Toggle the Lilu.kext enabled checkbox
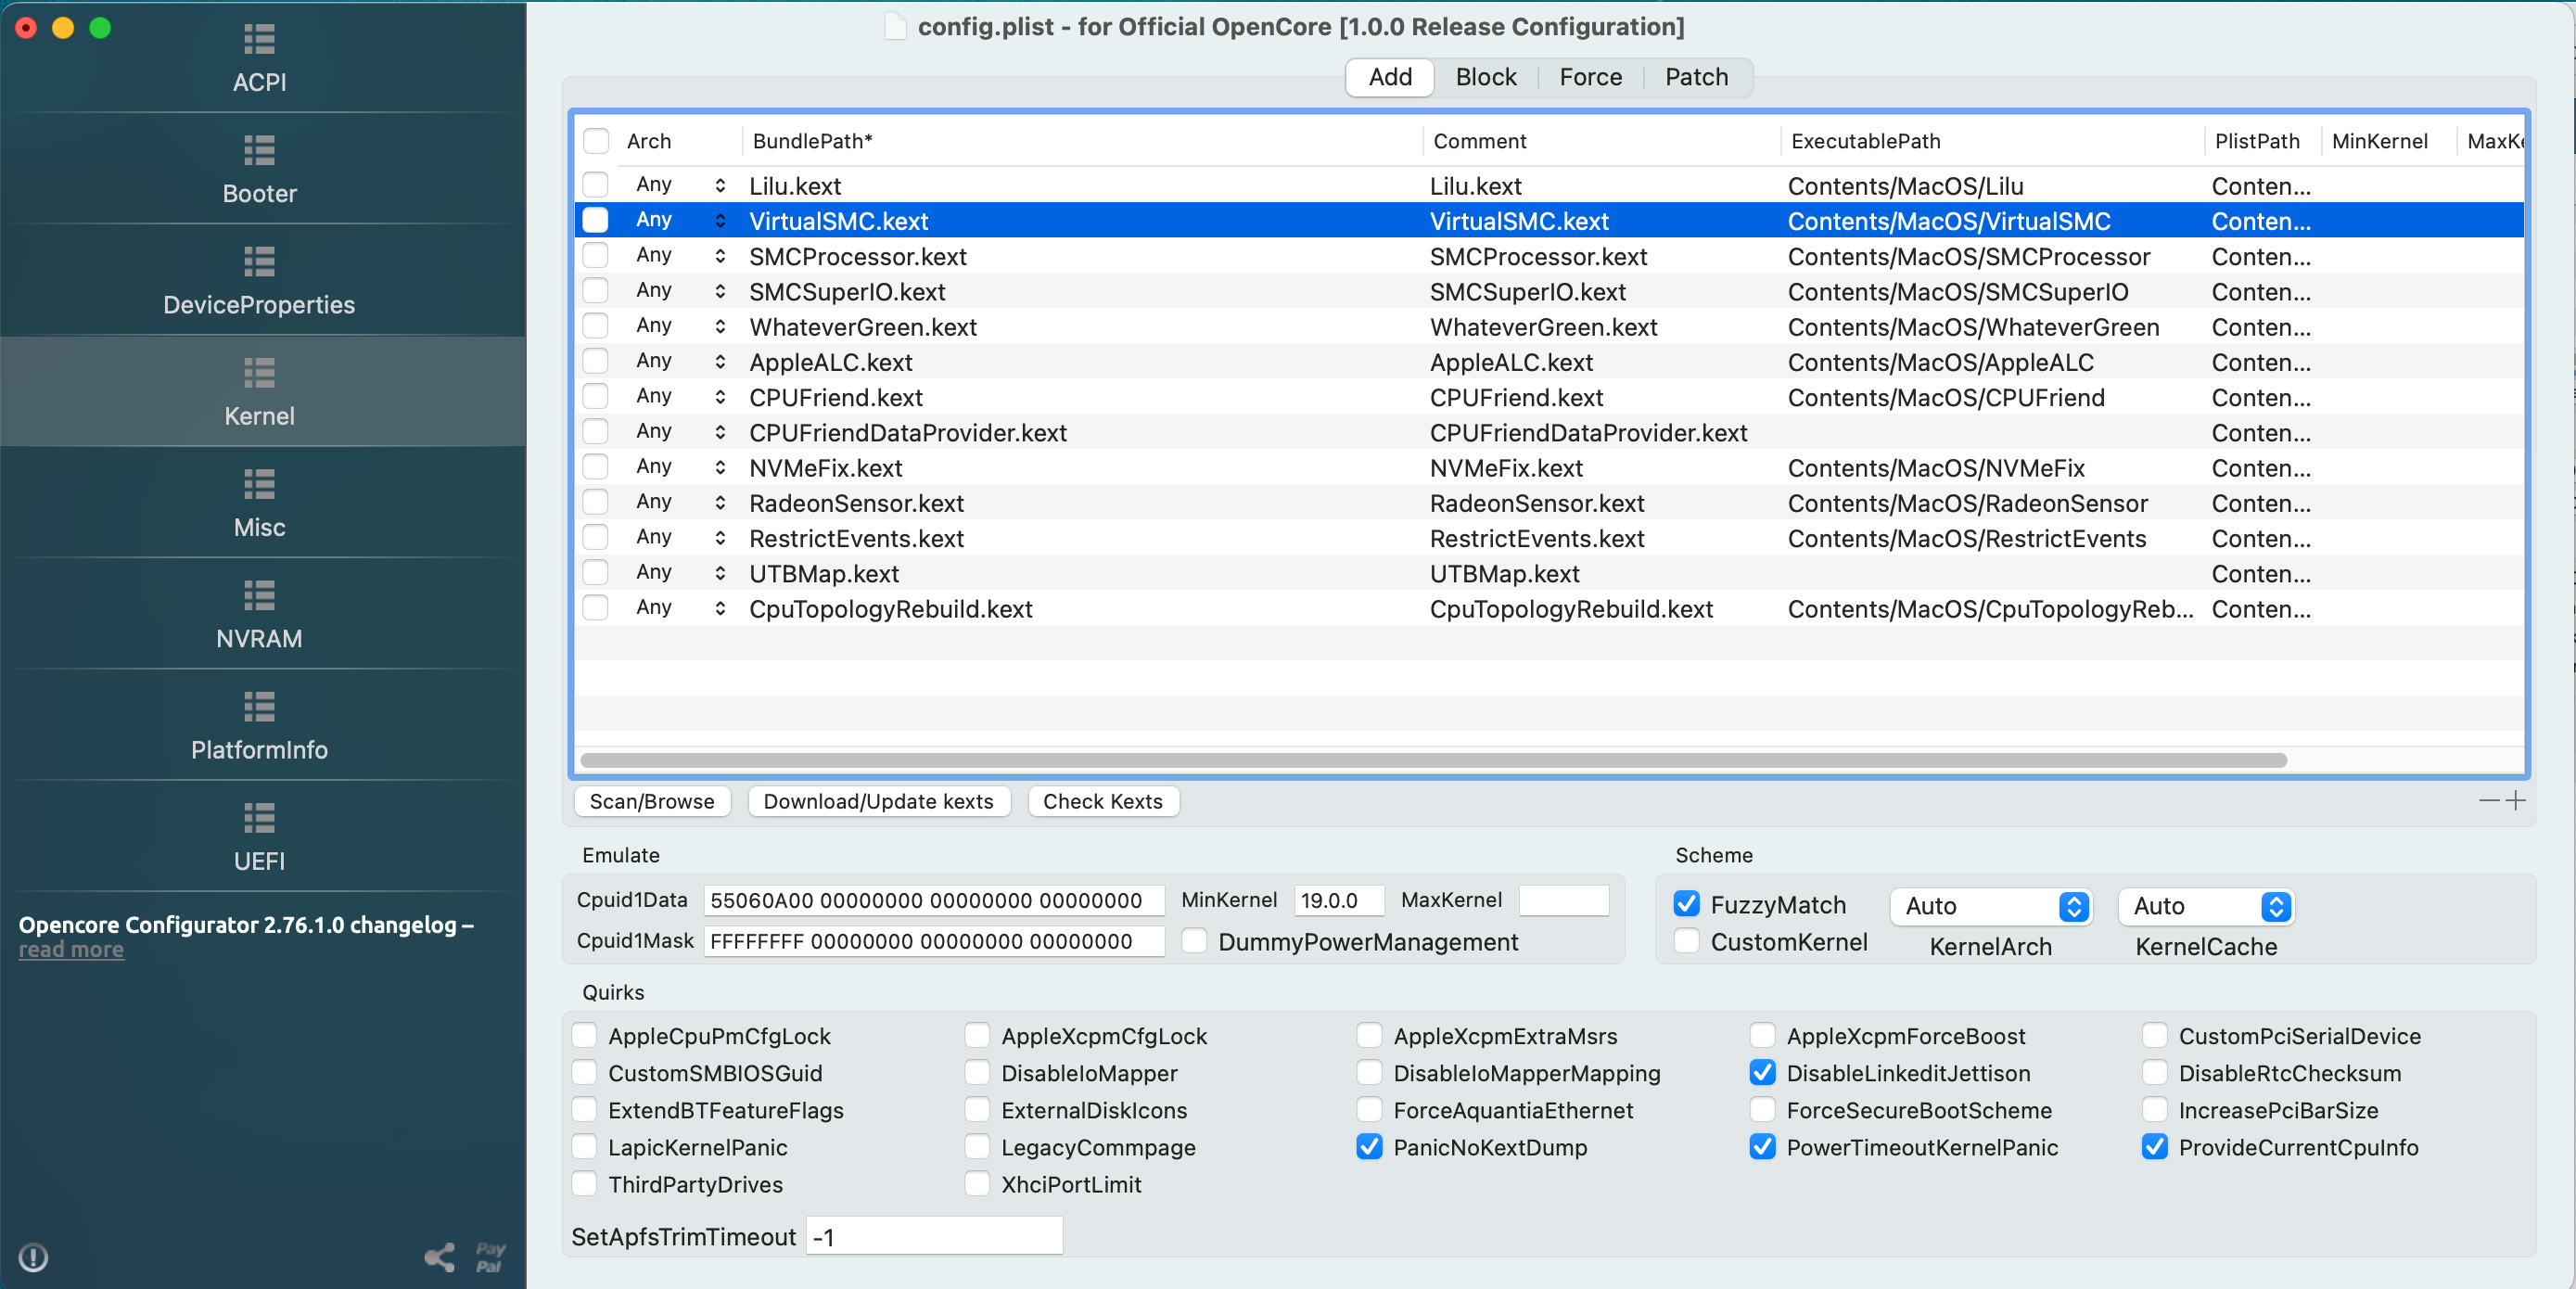This screenshot has width=2576, height=1289. (595, 185)
